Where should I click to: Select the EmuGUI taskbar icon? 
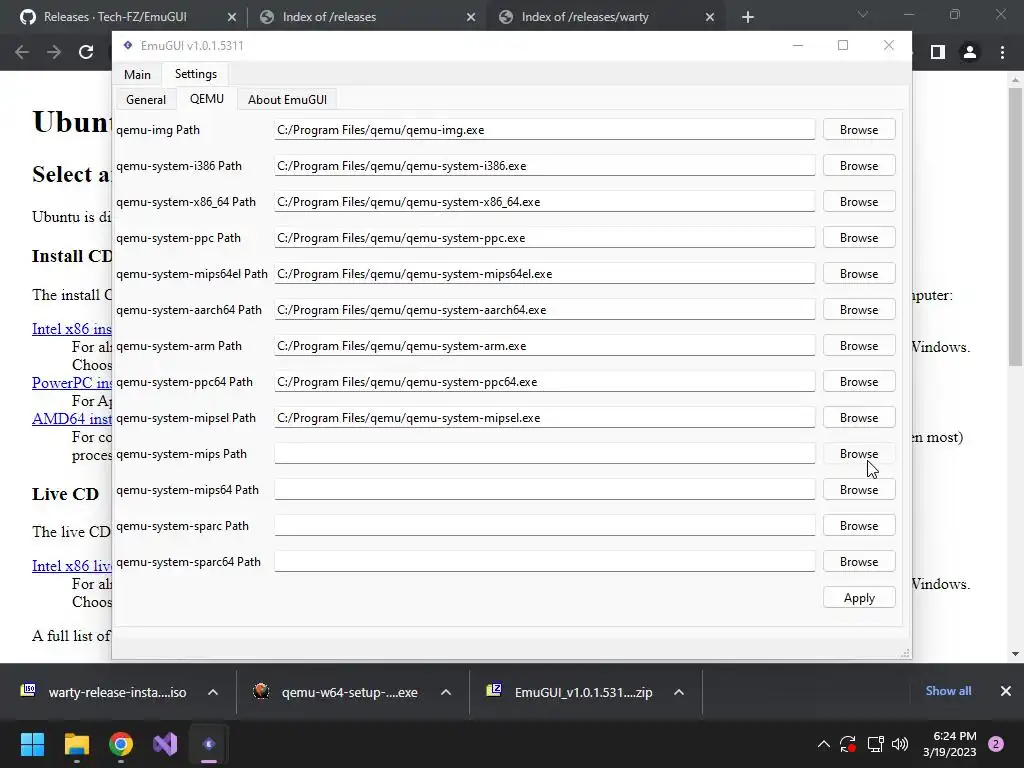(x=209, y=744)
